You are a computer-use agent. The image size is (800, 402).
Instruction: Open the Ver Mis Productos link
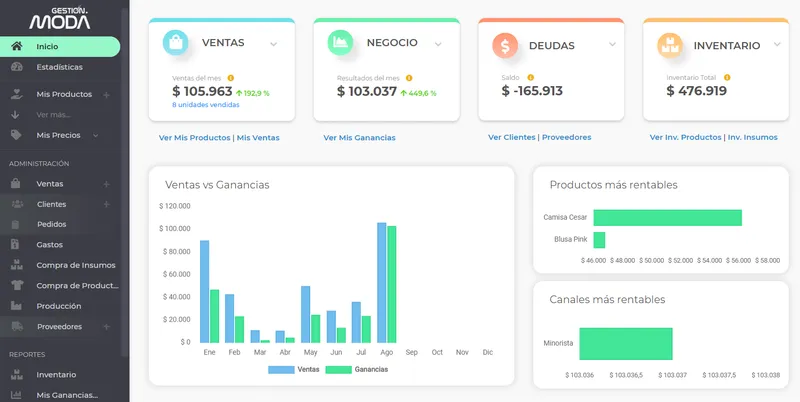[194, 138]
